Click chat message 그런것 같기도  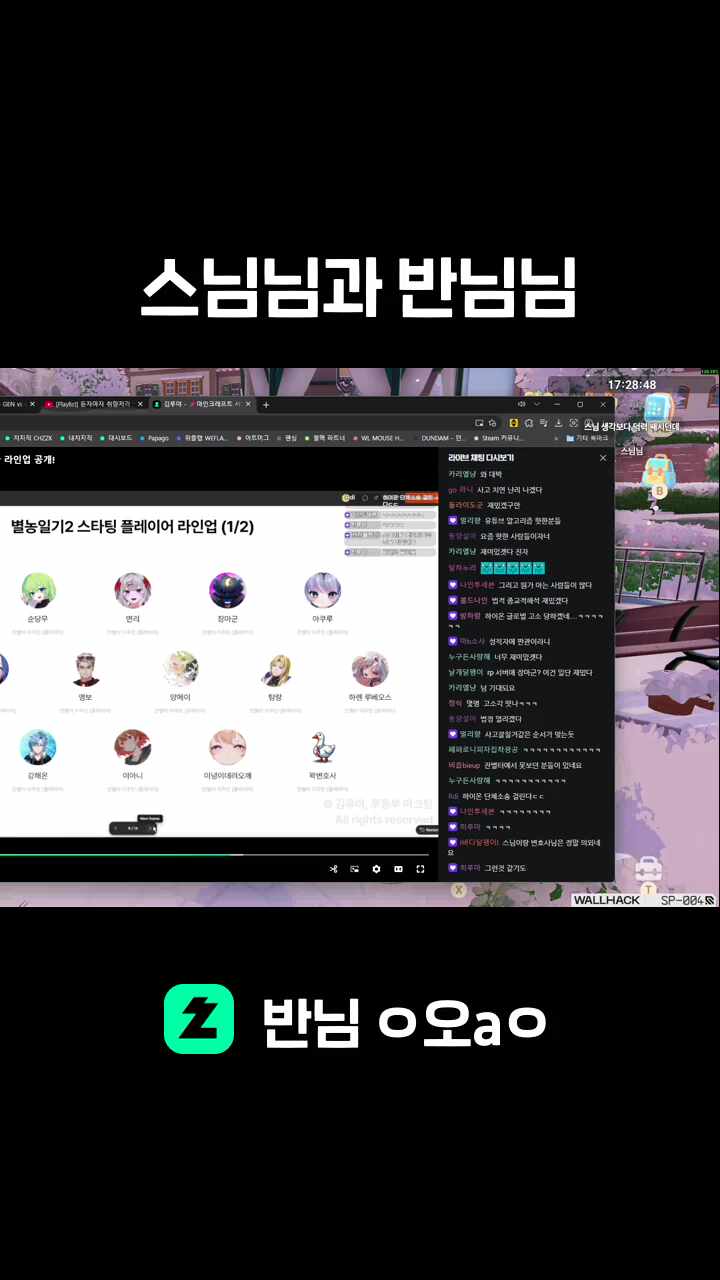click(x=507, y=868)
